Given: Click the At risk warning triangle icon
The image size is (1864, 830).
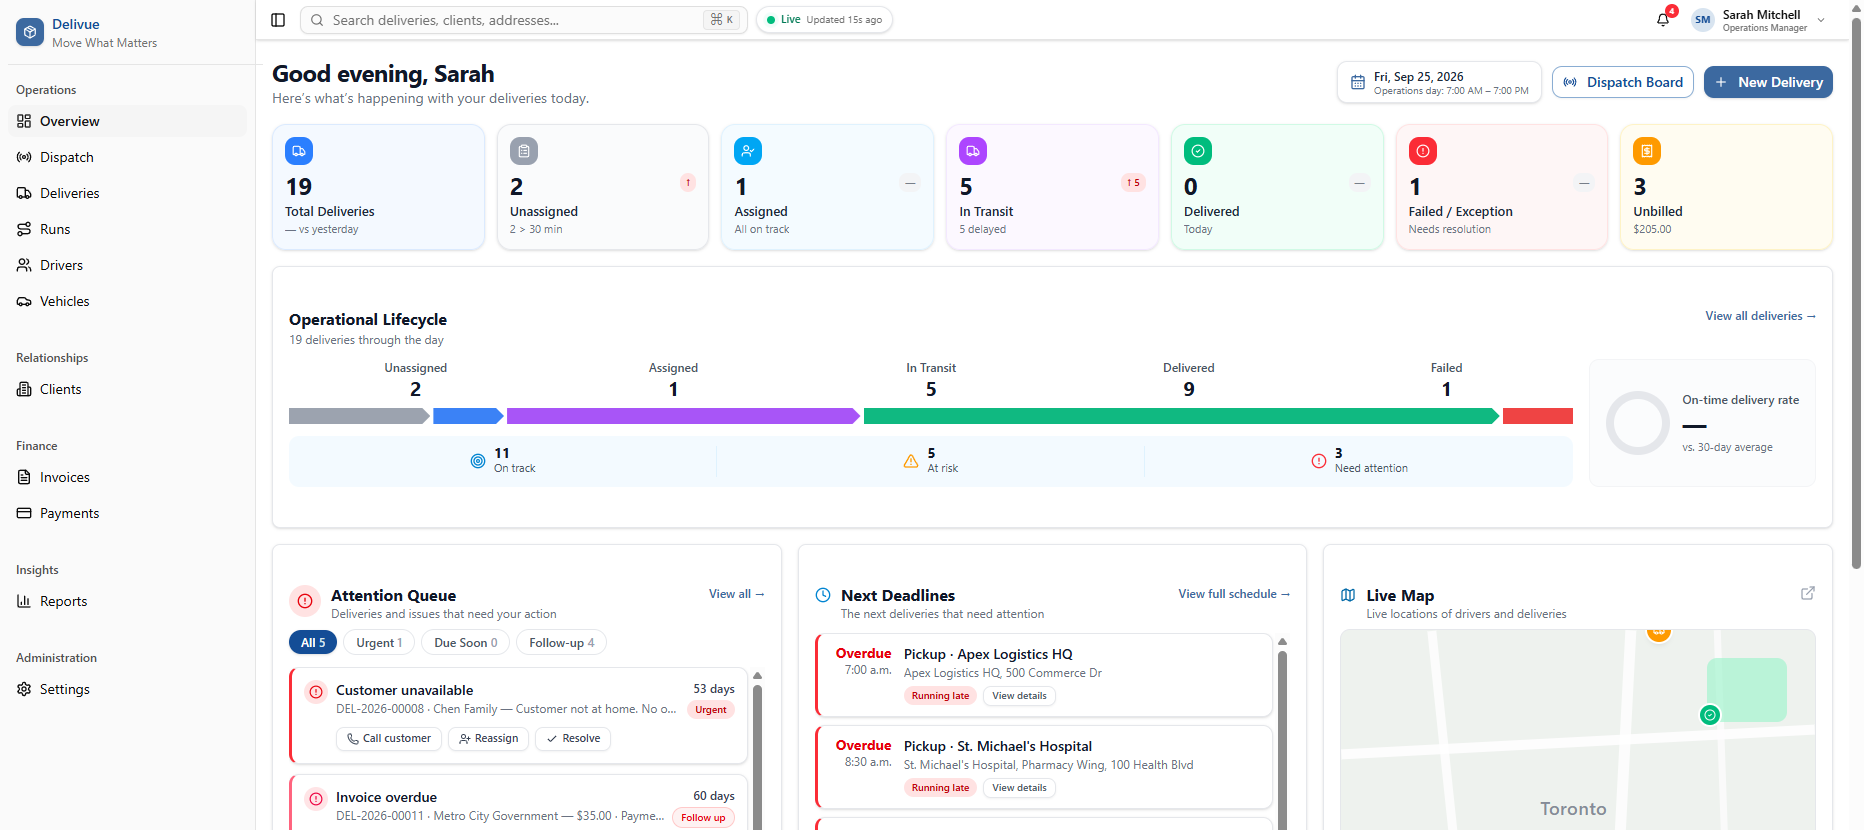Looking at the screenshot, I should [911, 461].
